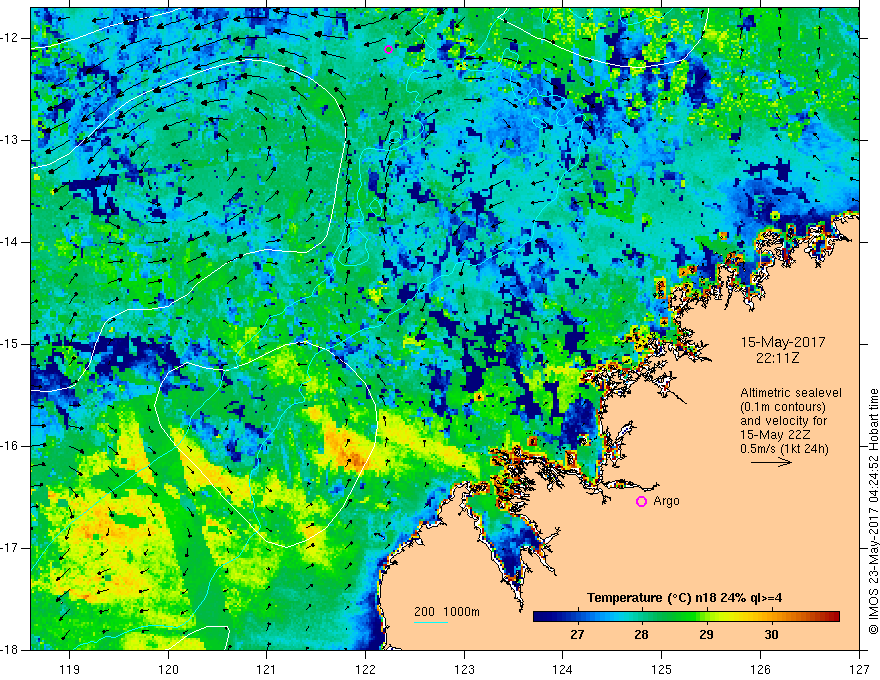Click the 29 temperature colorbar label
Screen dimensions: 880x680
tap(707, 635)
